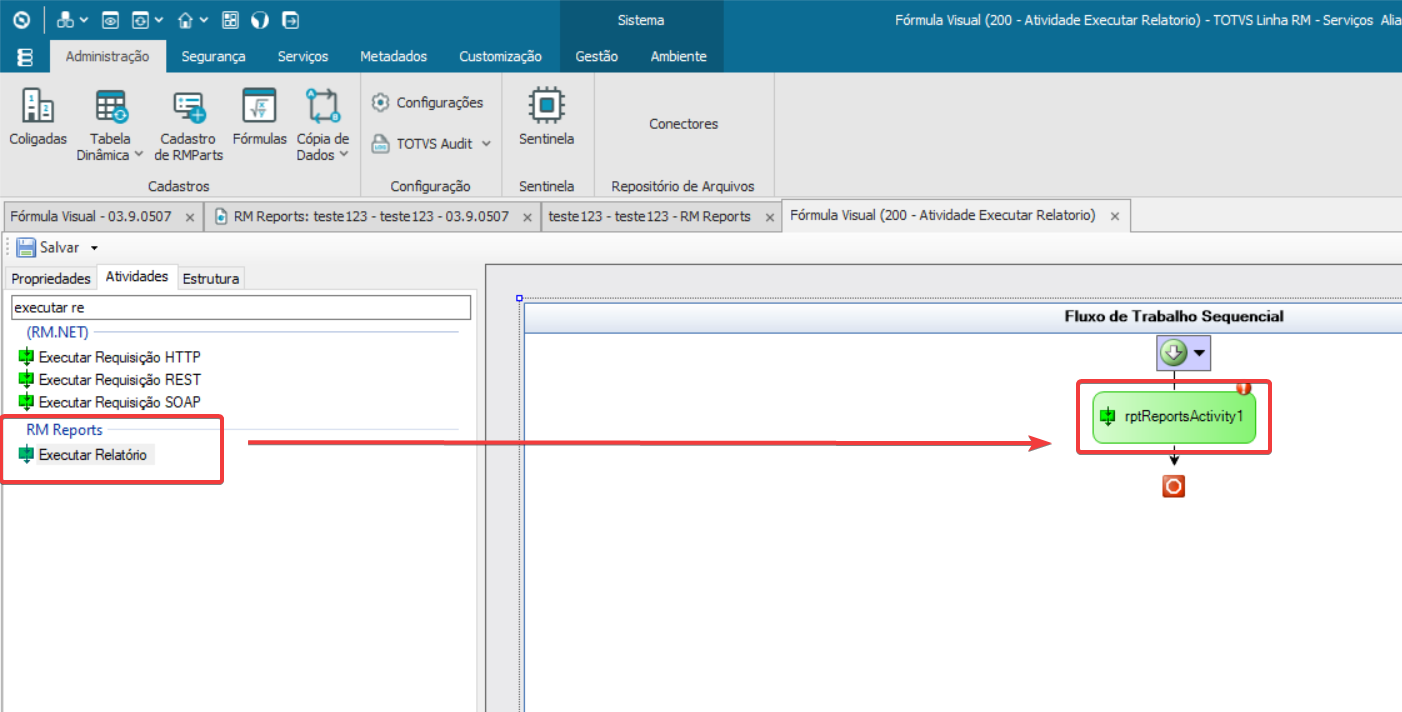Open the Gestão ribbon tab
The image size is (1402, 712).
click(597, 57)
